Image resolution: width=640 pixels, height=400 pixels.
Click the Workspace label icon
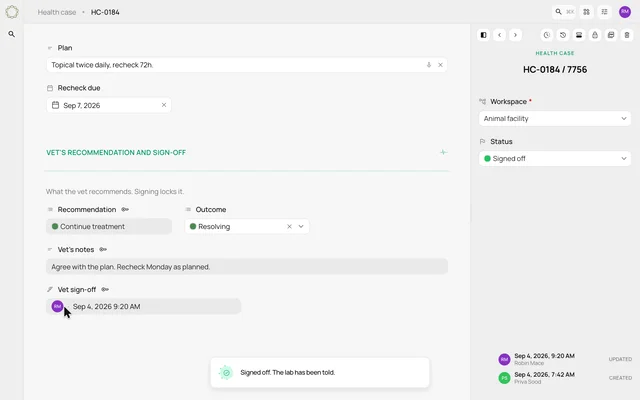point(482,102)
